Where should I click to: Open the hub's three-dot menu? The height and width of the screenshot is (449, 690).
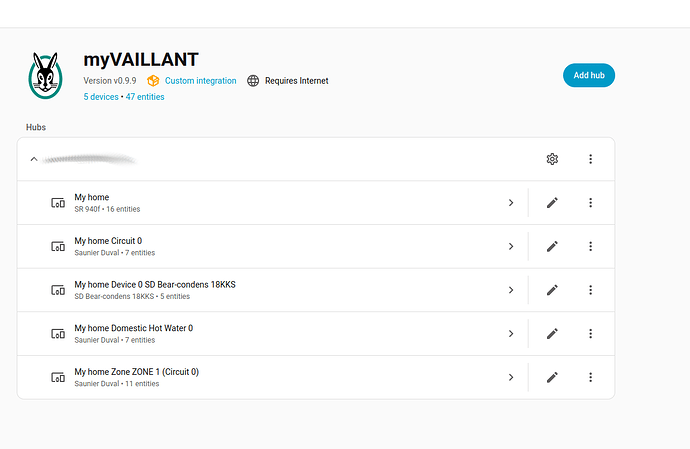(x=591, y=159)
